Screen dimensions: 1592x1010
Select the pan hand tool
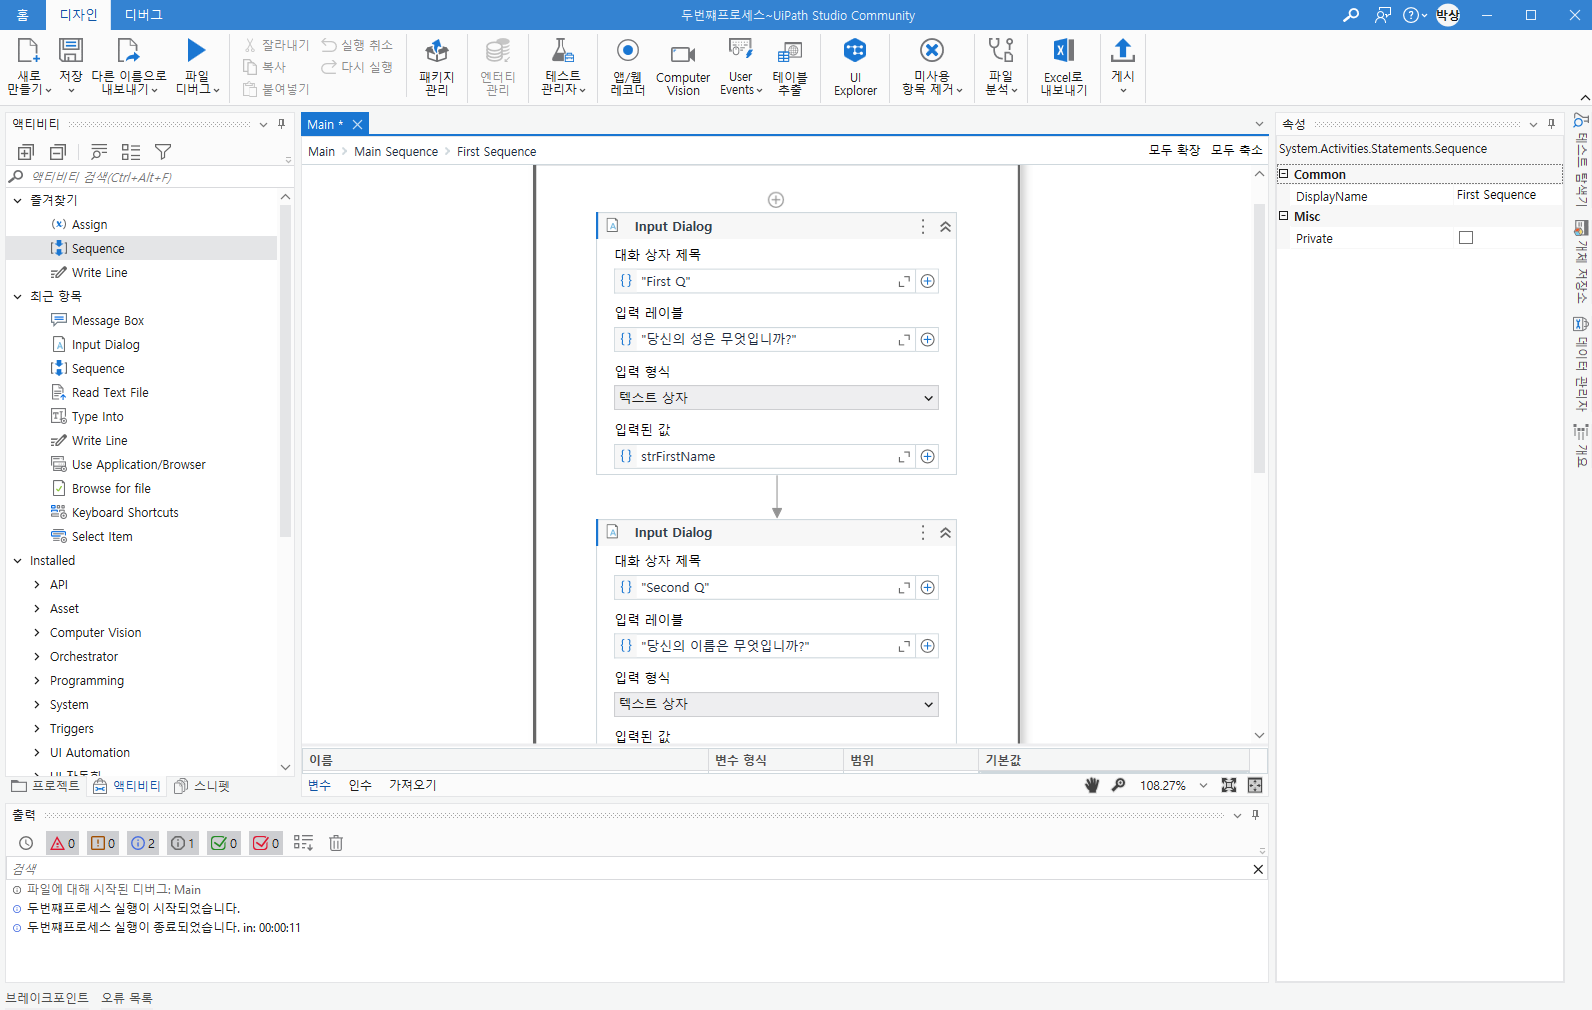pyautogui.click(x=1092, y=785)
